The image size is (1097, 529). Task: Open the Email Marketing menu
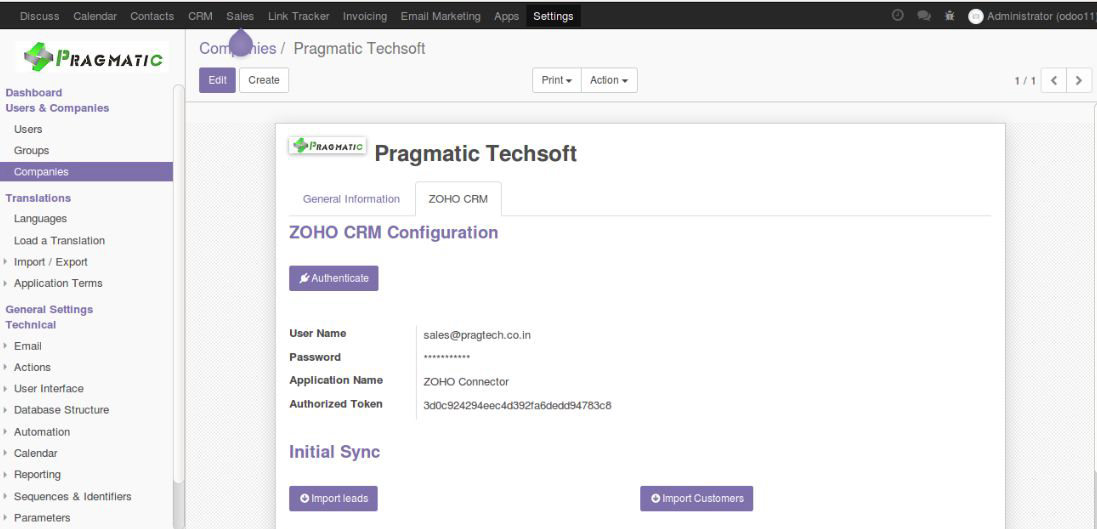[x=440, y=16]
